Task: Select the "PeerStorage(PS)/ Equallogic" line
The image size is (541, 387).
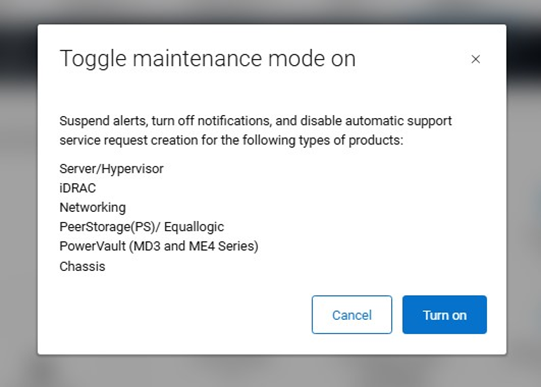Action: coord(141,227)
